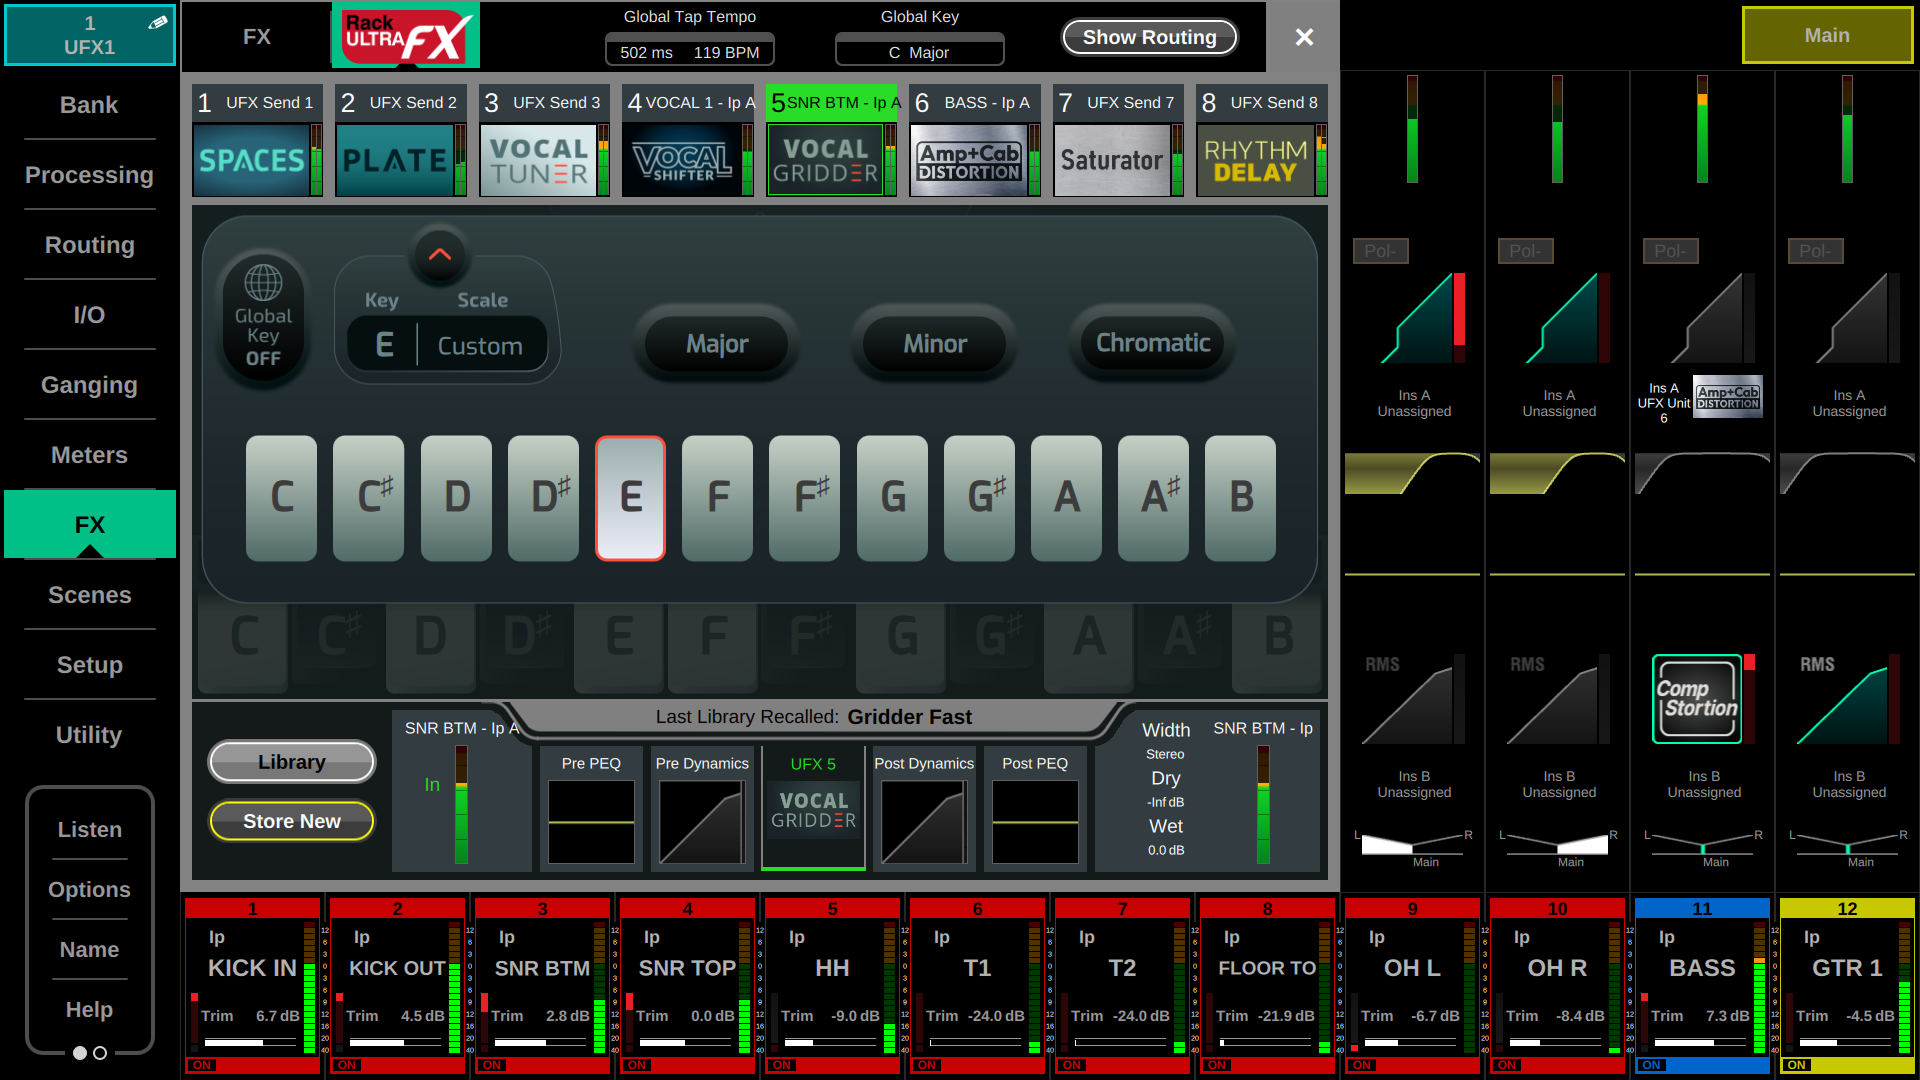Switch to the Scenes page
The height and width of the screenshot is (1080, 1920).
(89, 595)
